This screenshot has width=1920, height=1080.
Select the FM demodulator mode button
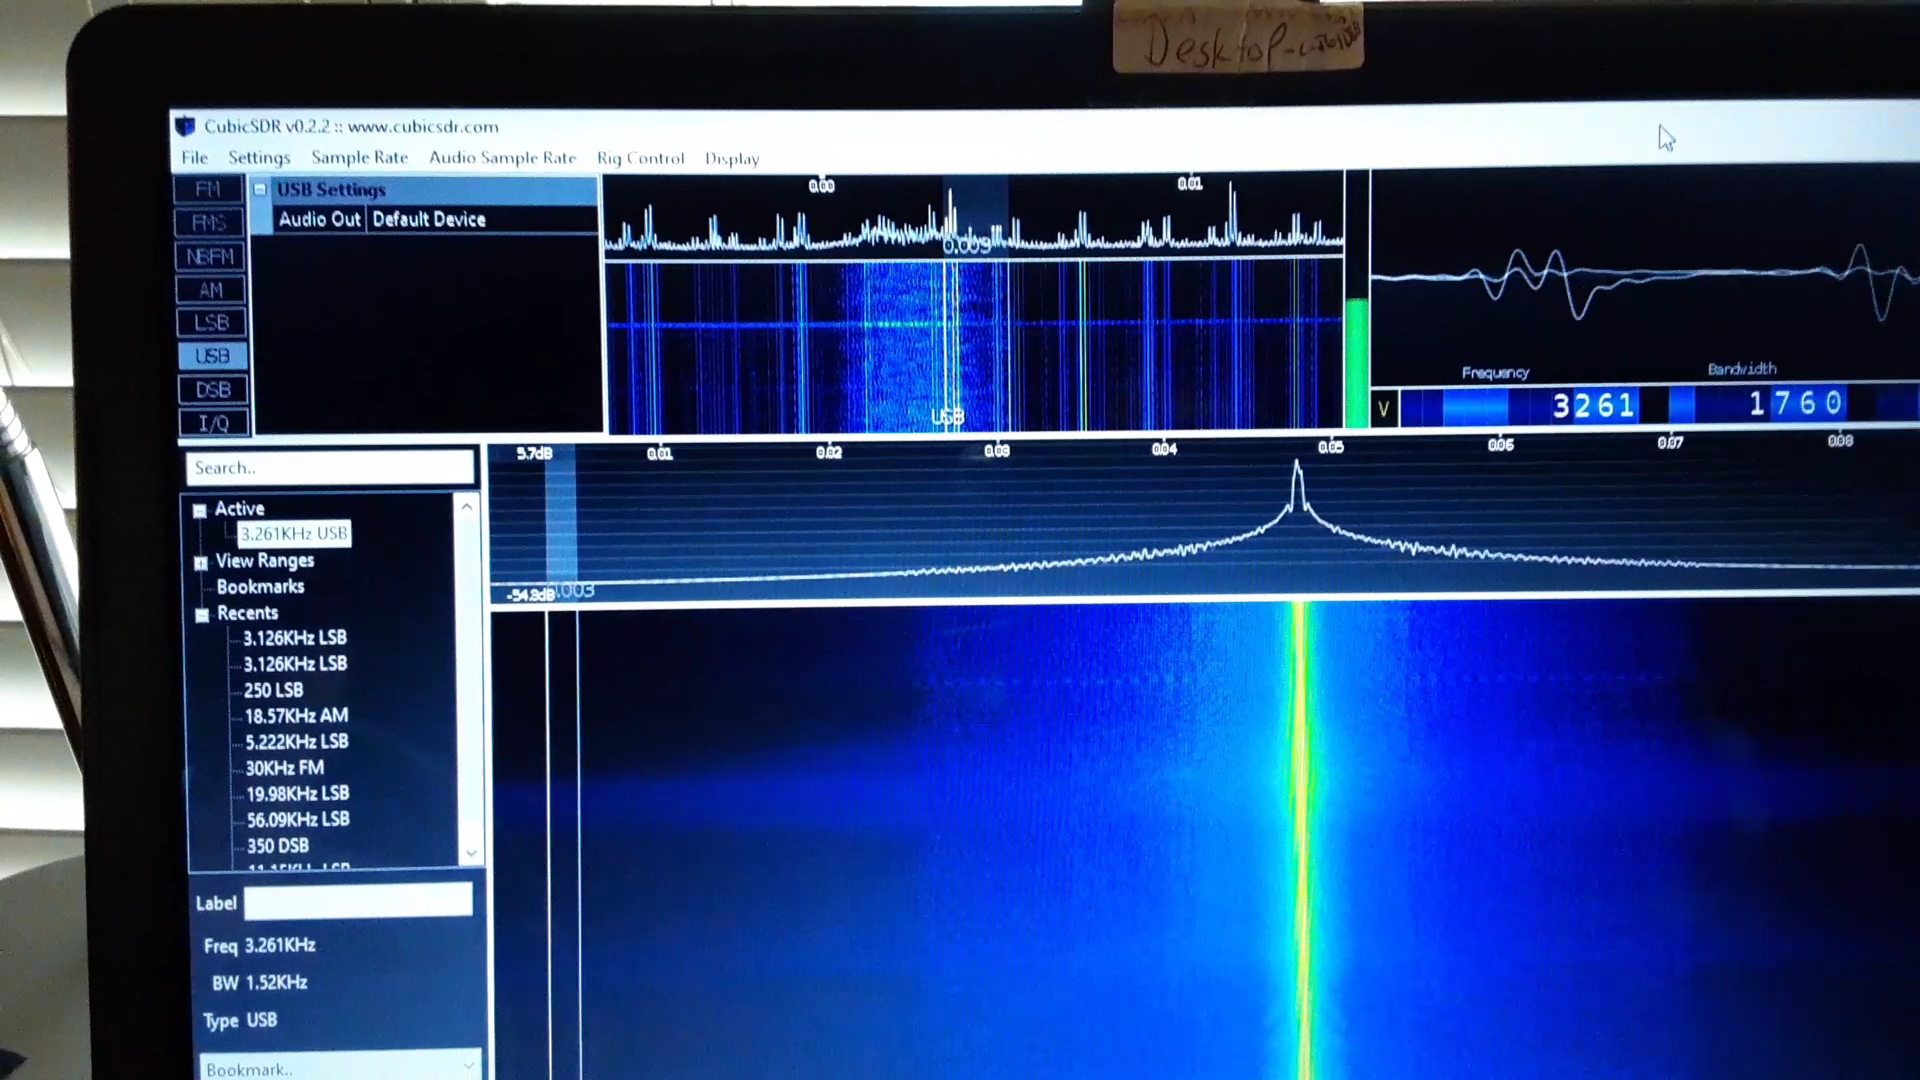click(209, 189)
